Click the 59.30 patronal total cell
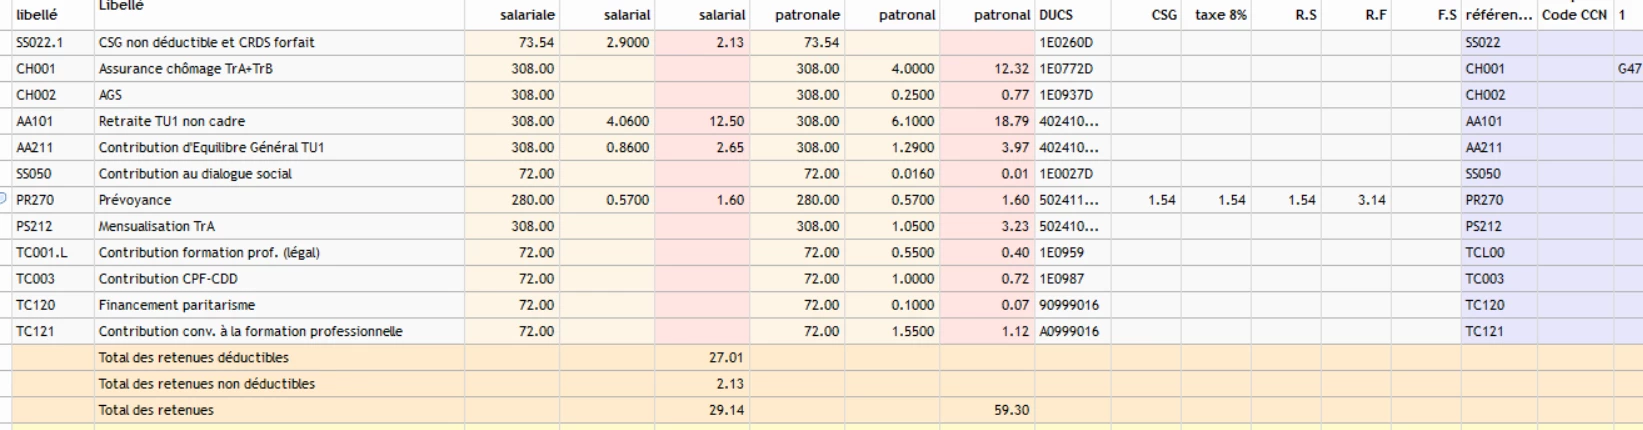This screenshot has width=1643, height=430. tap(1012, 410)
